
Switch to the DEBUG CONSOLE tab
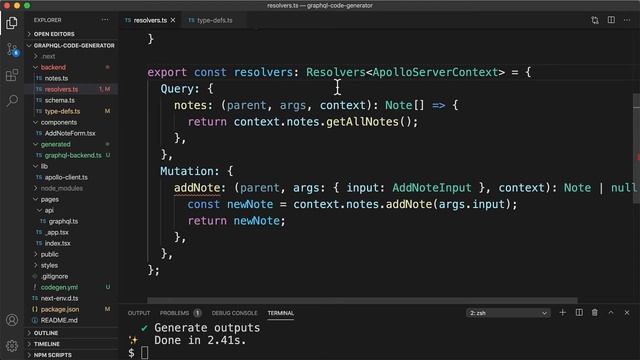coord(234,313)
